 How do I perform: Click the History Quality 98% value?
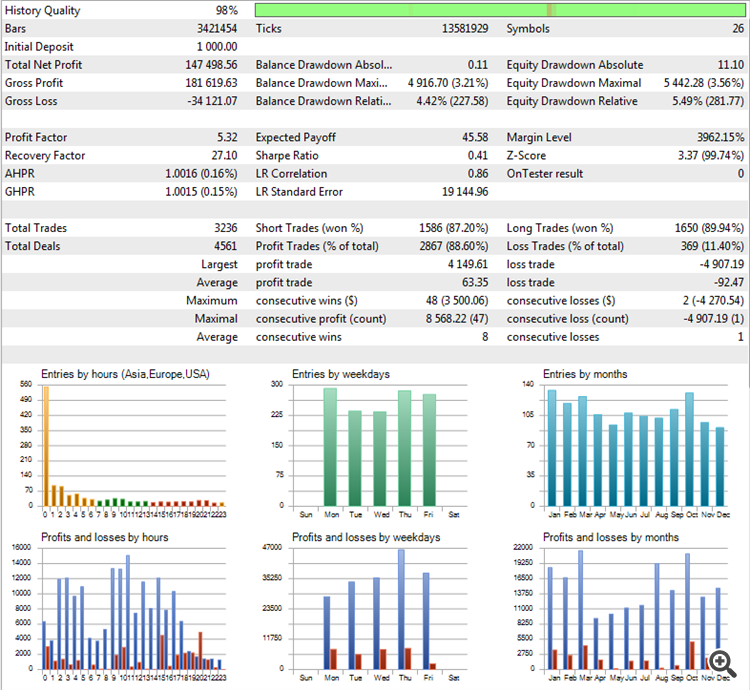[x=225, y=11]
